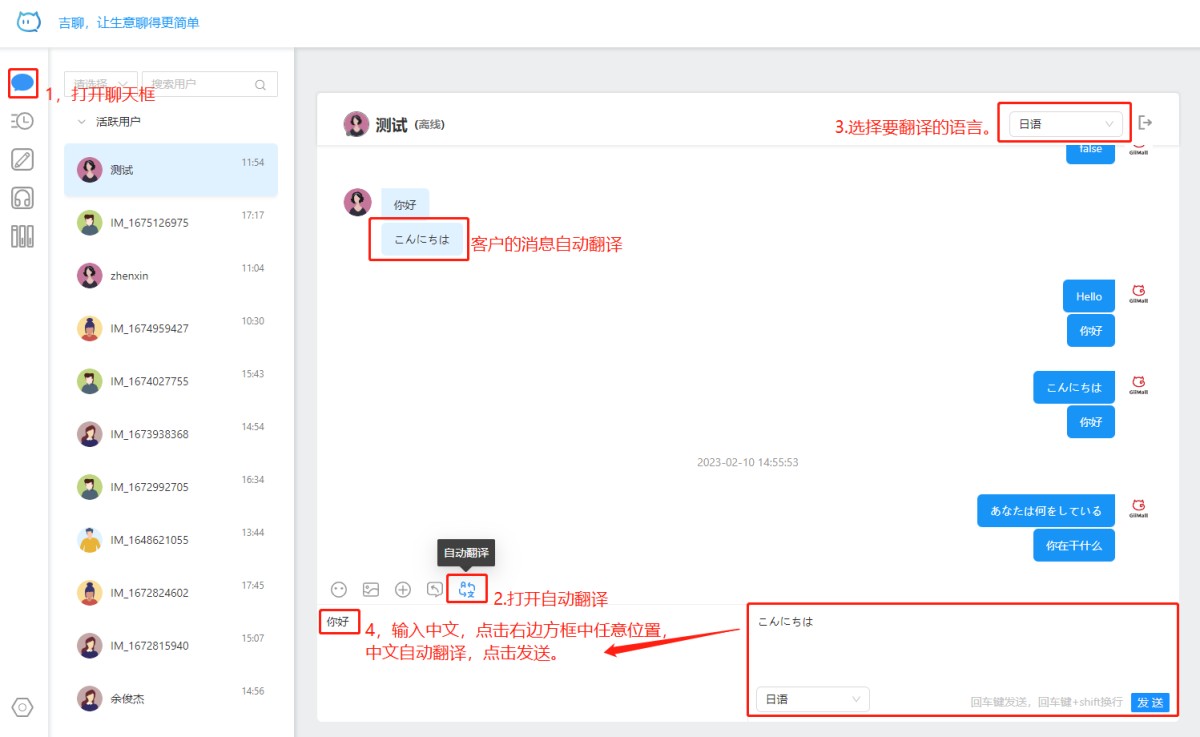The image size is (1200, 737).
Task: Click the plus circle icon in chat toolbar
Action: pyautogui.click(x=403, y=590)
